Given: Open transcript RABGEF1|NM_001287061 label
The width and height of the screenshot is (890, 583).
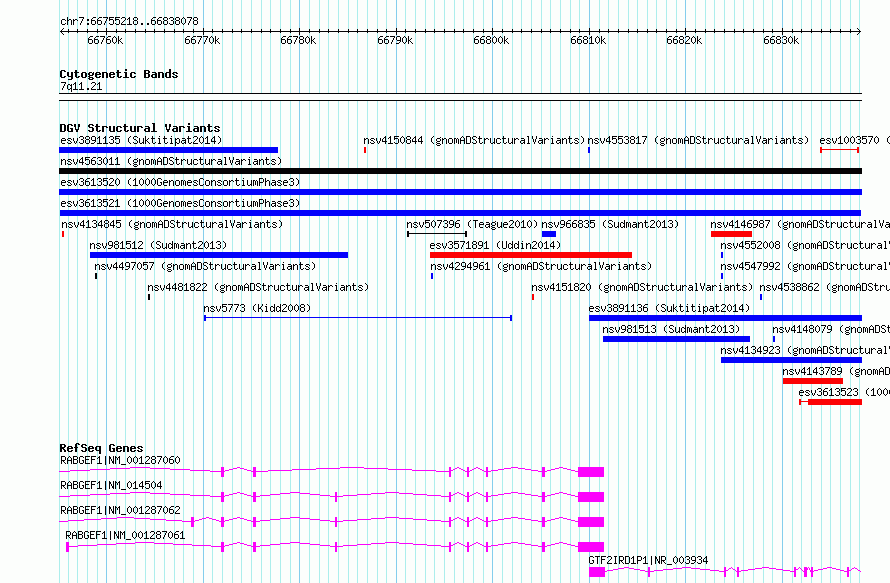Looking at the screenshot, I should (x=125, y=535).
